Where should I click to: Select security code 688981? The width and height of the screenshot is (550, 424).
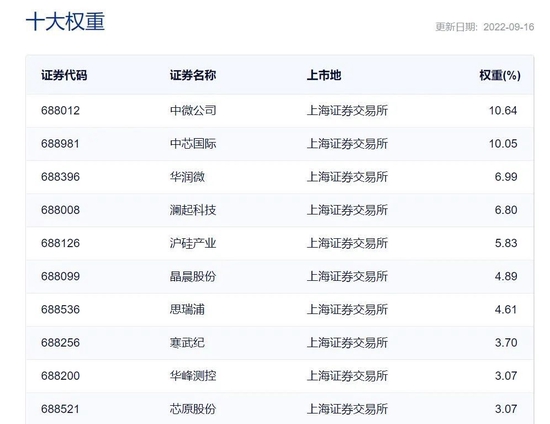coord(60,144)
